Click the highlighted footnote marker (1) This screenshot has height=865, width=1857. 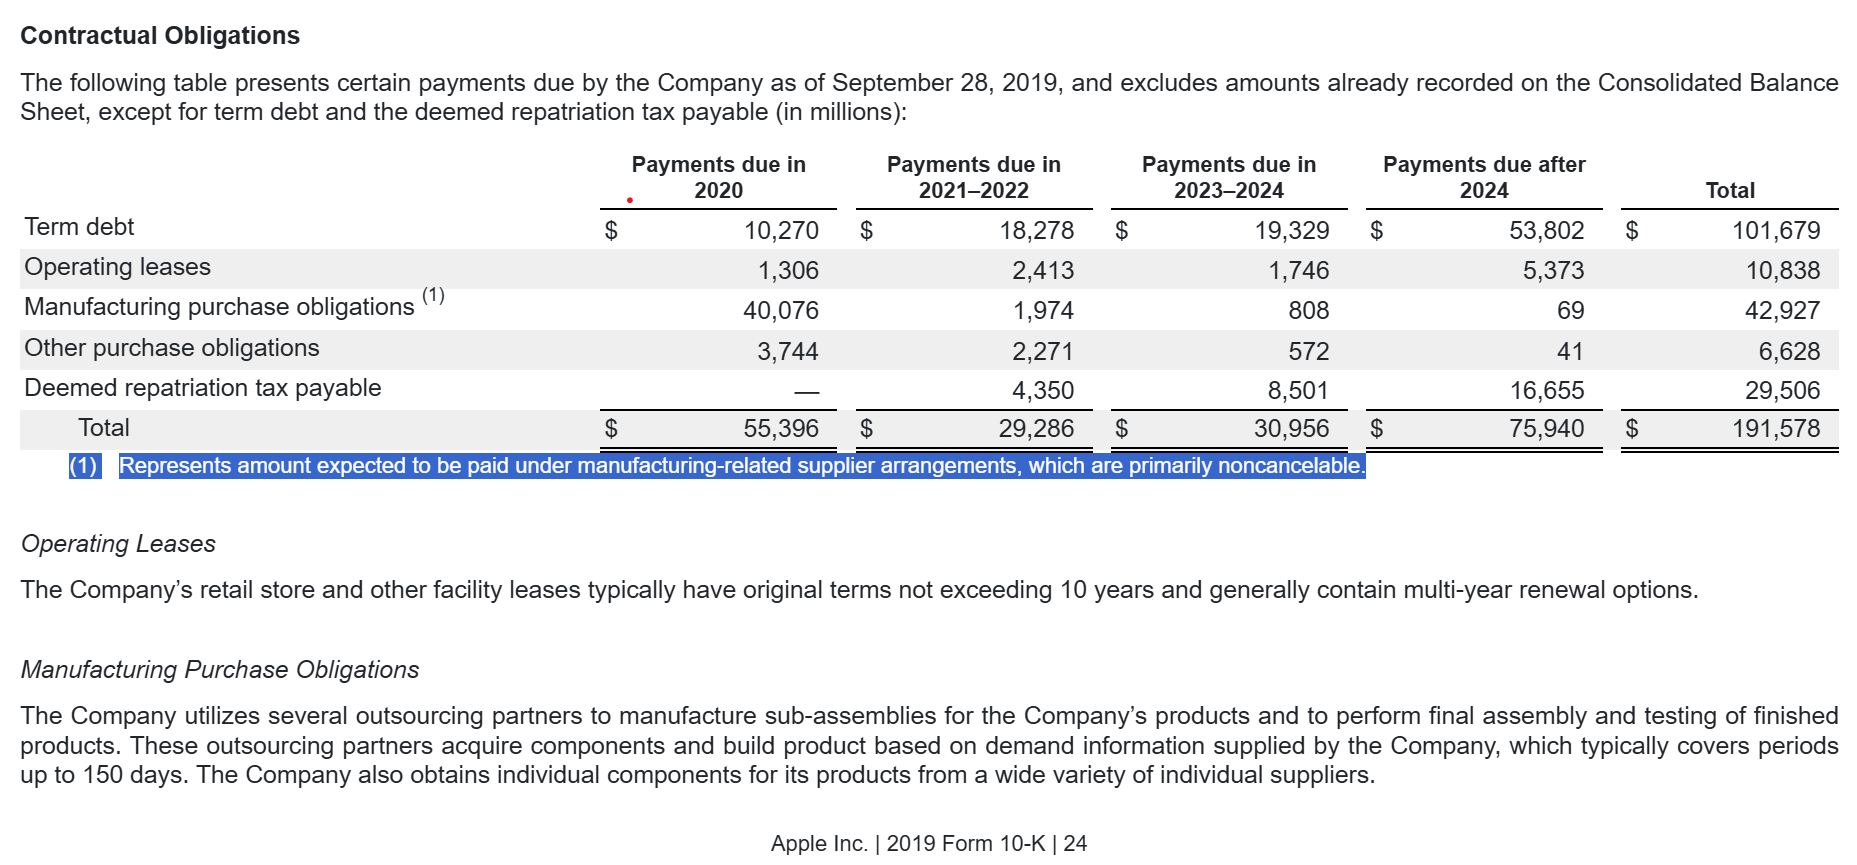pyautogui.click(x=84, y=466)
